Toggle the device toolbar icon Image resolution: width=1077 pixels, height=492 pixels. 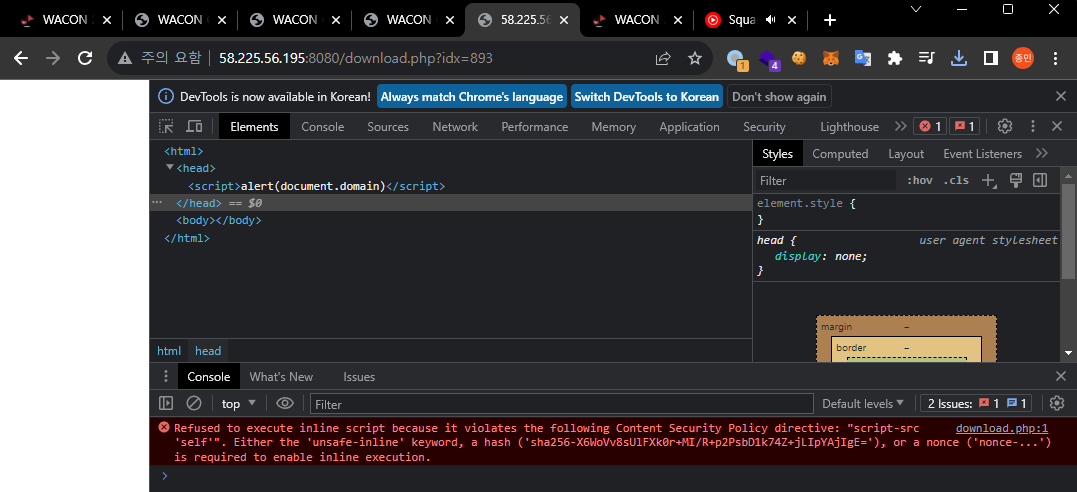click(x=195, y=126)
